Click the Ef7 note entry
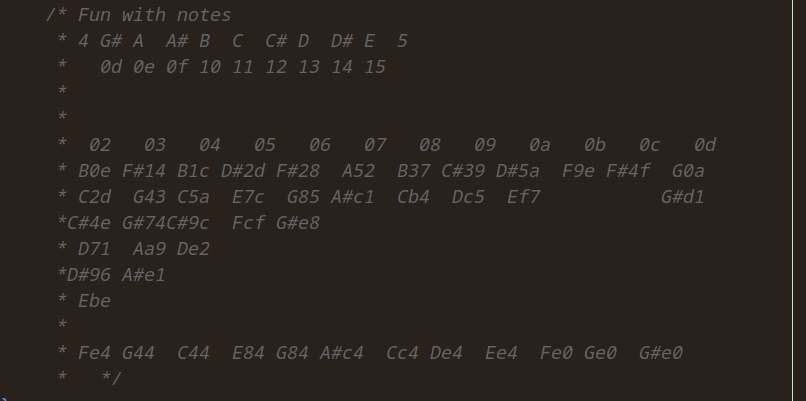The height and width of the screenshot is (401, 806). (523, 197)
